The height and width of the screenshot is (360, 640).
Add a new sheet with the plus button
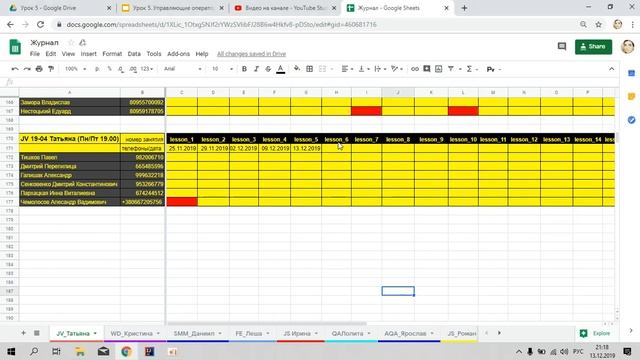23,333
